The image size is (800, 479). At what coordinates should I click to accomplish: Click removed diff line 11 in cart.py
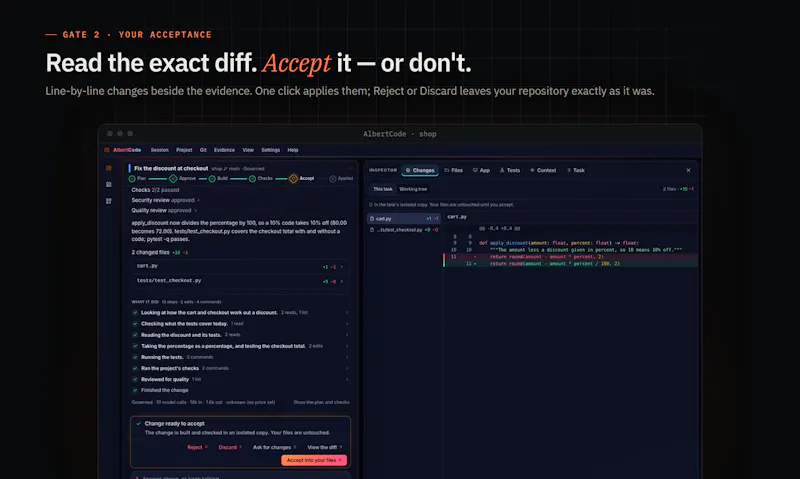point(570,257)
